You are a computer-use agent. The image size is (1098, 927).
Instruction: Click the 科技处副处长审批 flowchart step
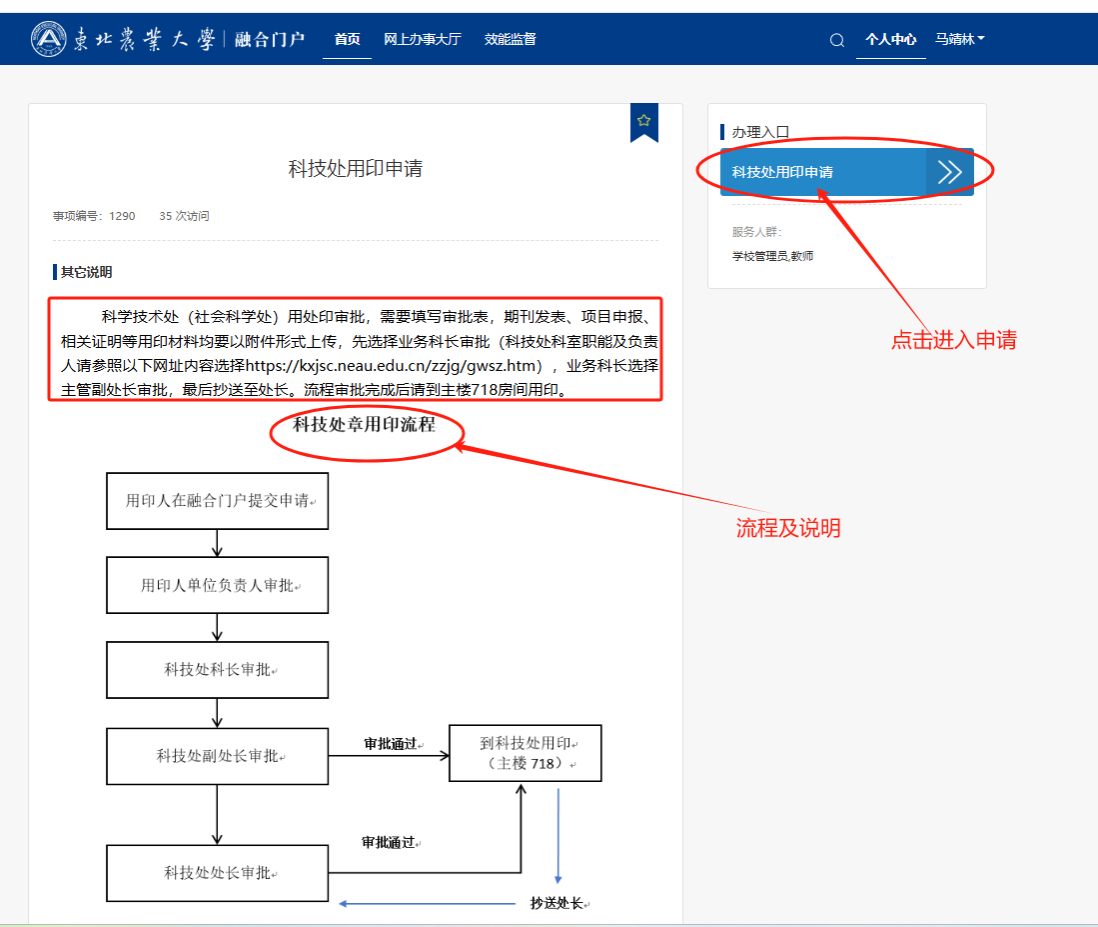click(x=217, y=756)
